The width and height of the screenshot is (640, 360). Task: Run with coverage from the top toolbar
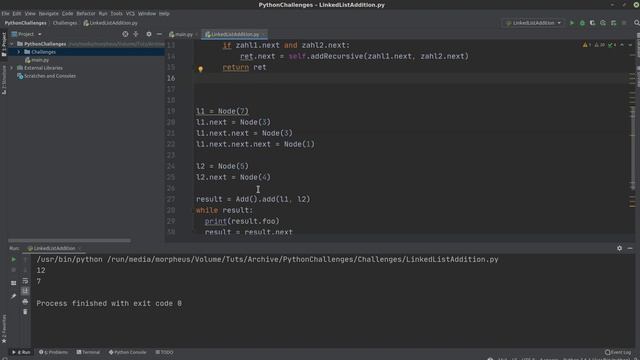tap(592, 23)
